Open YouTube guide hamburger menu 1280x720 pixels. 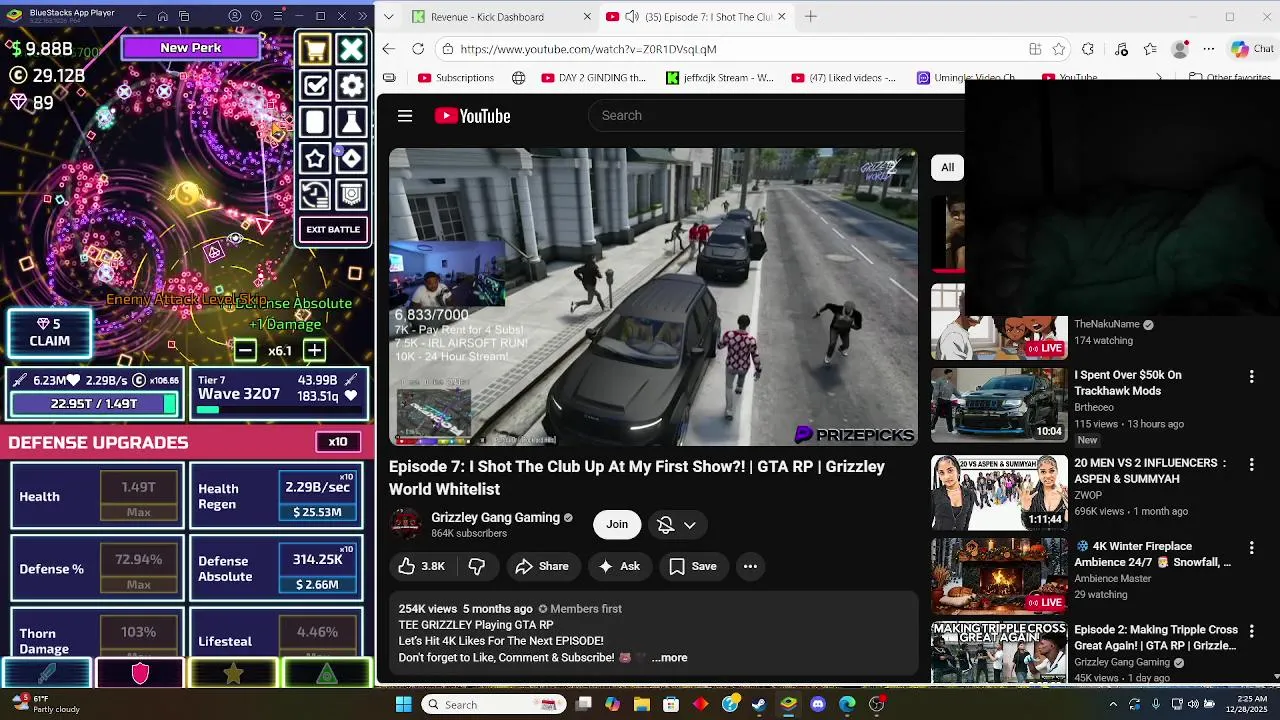point(405,116)
